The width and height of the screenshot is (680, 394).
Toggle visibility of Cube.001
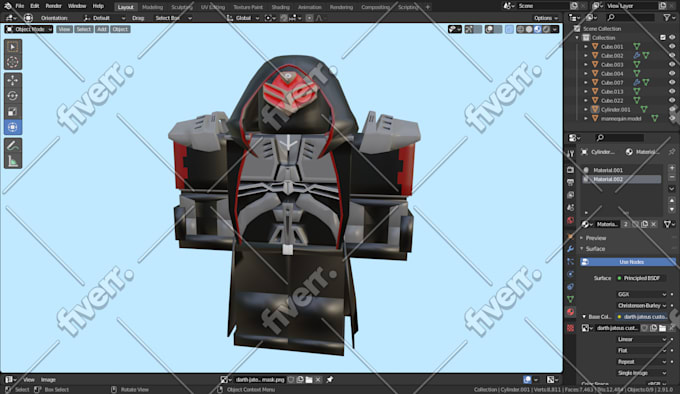672,46
